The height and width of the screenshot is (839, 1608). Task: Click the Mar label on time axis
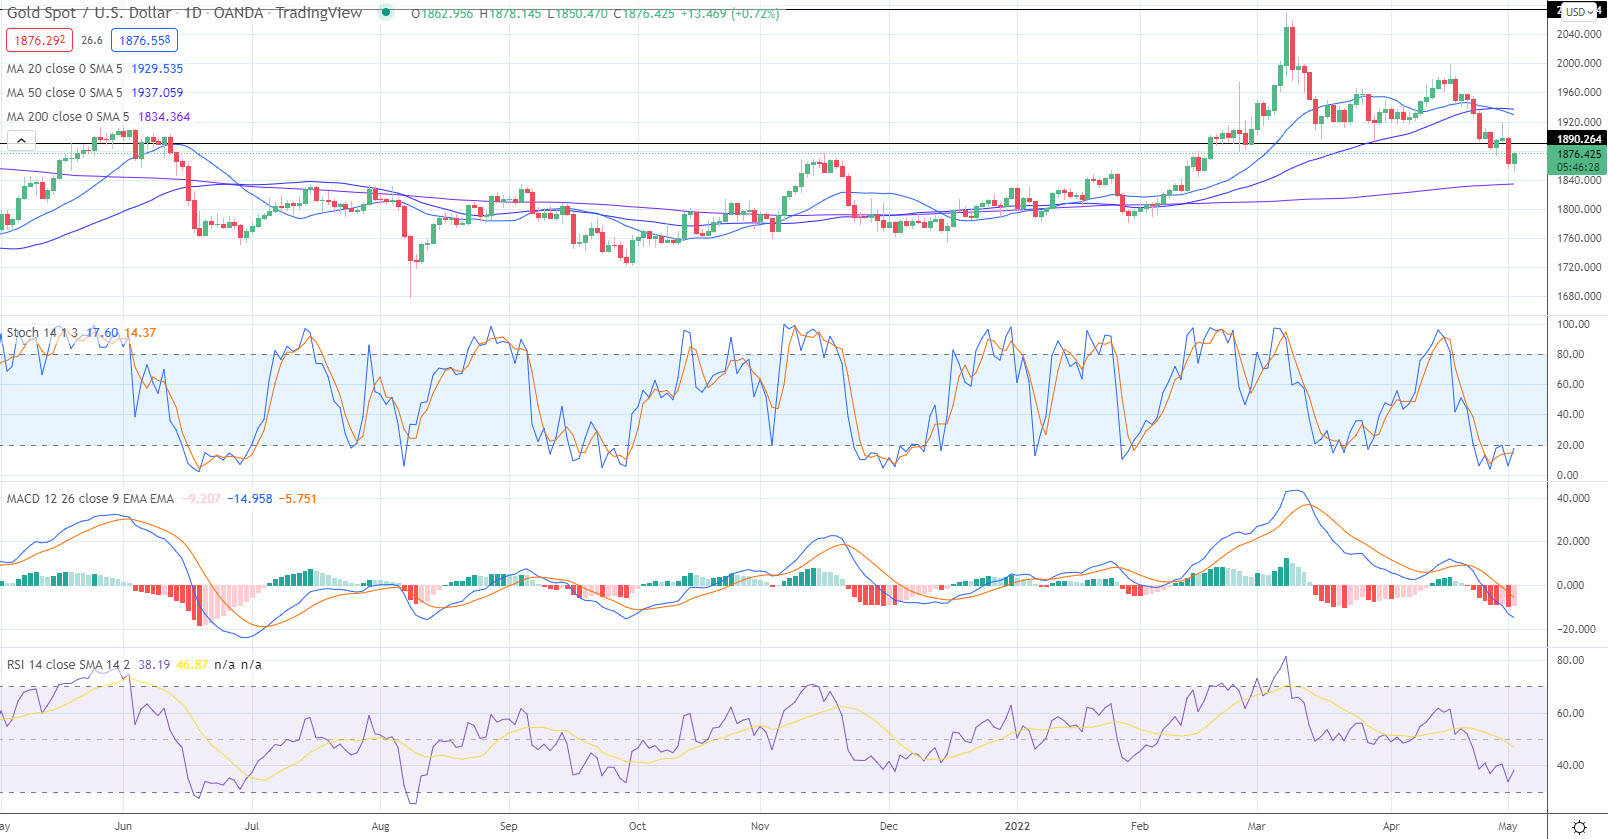[x=1257, y=827]
